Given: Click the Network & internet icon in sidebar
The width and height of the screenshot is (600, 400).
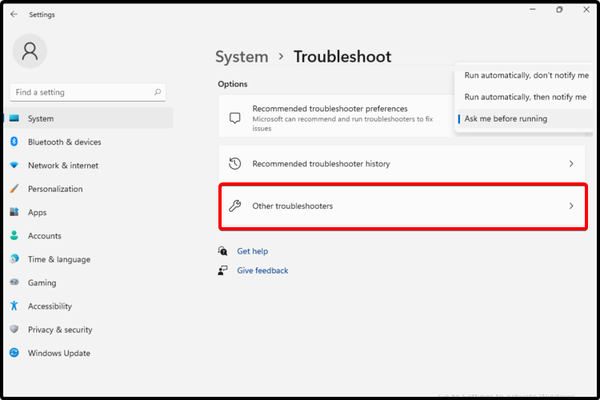Looking at the screenshot, I should tap(14, 165).
